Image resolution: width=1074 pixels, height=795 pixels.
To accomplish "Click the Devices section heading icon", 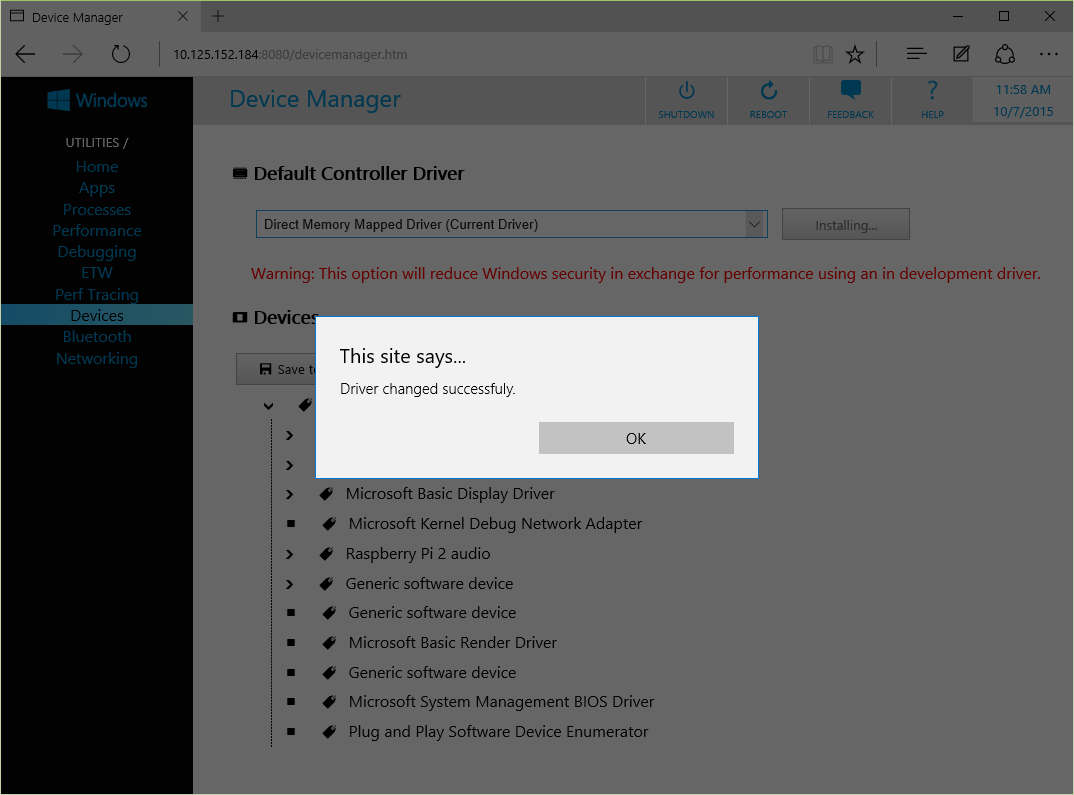I will pyautogui.click(x=240, y=317).
